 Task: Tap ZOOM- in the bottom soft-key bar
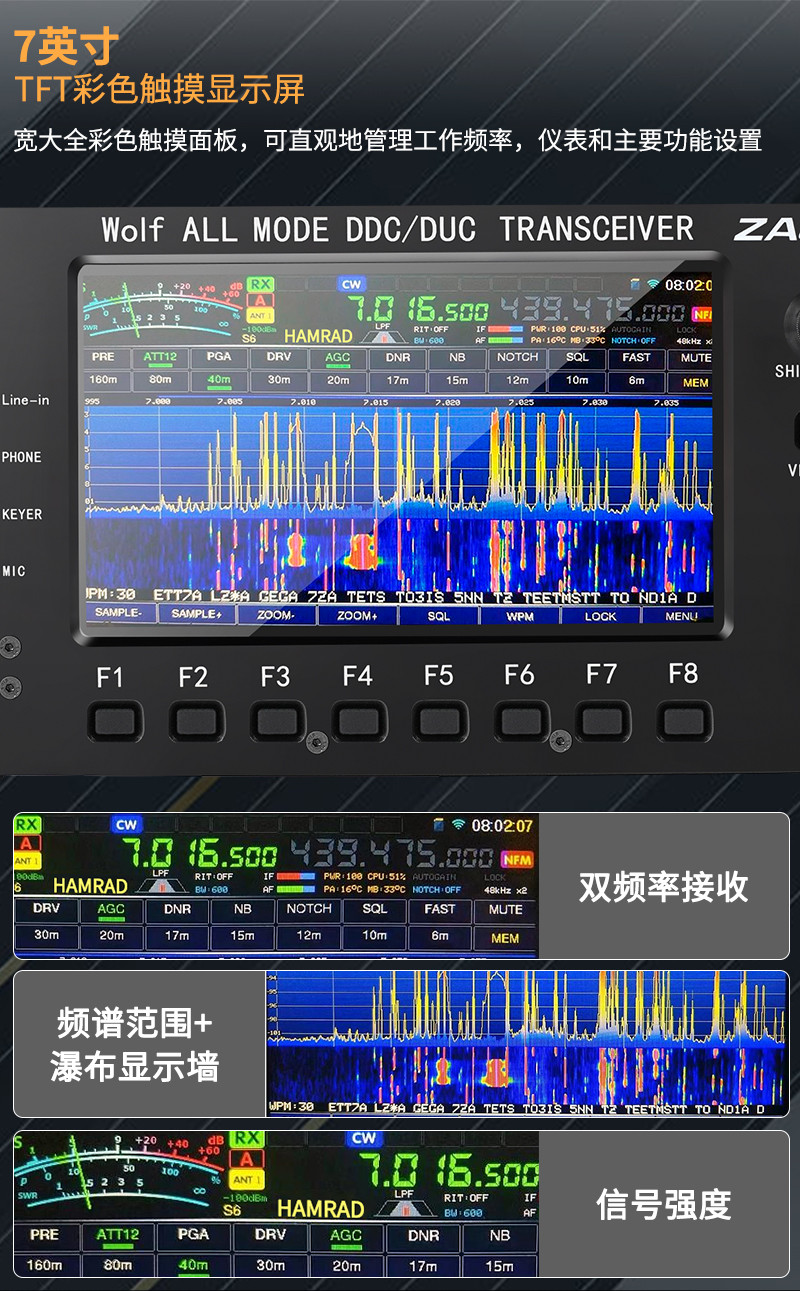pos(276,615)
